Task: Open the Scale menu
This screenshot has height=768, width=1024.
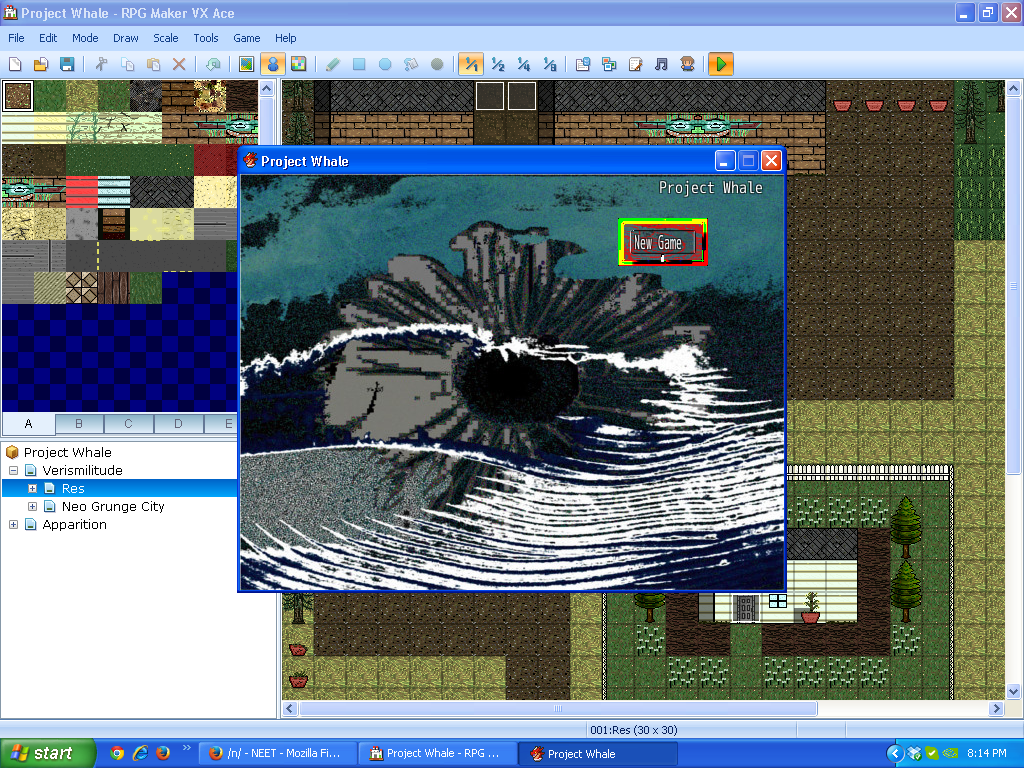Action: coord(166,38)
